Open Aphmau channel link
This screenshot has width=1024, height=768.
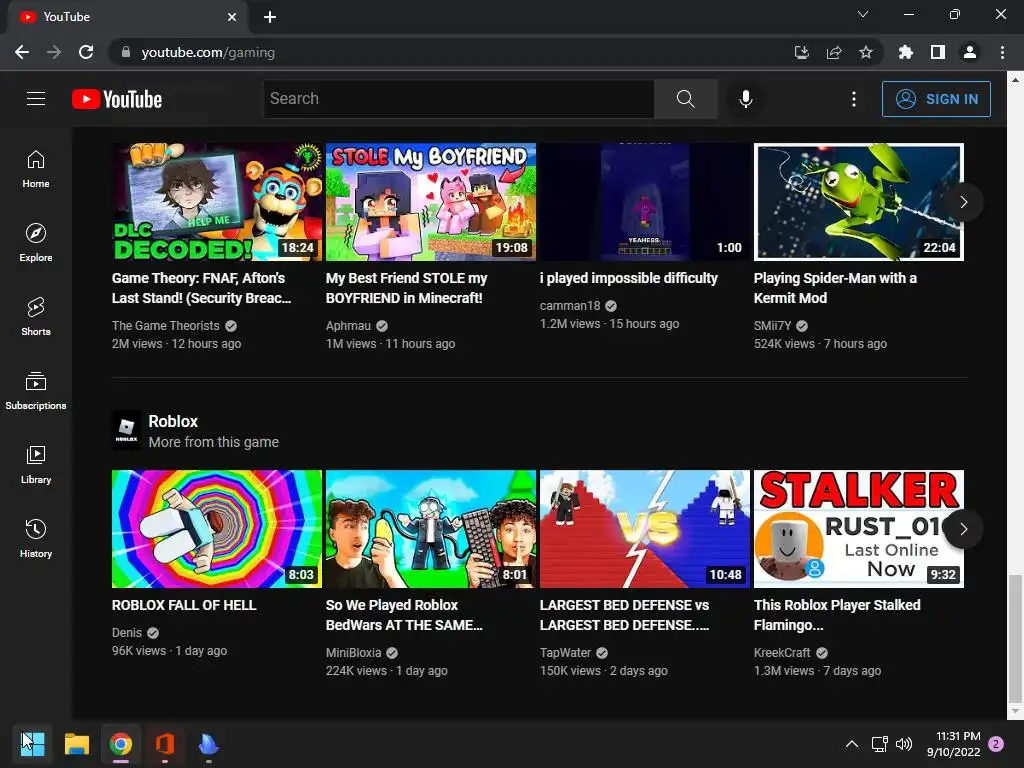point(348,325)
